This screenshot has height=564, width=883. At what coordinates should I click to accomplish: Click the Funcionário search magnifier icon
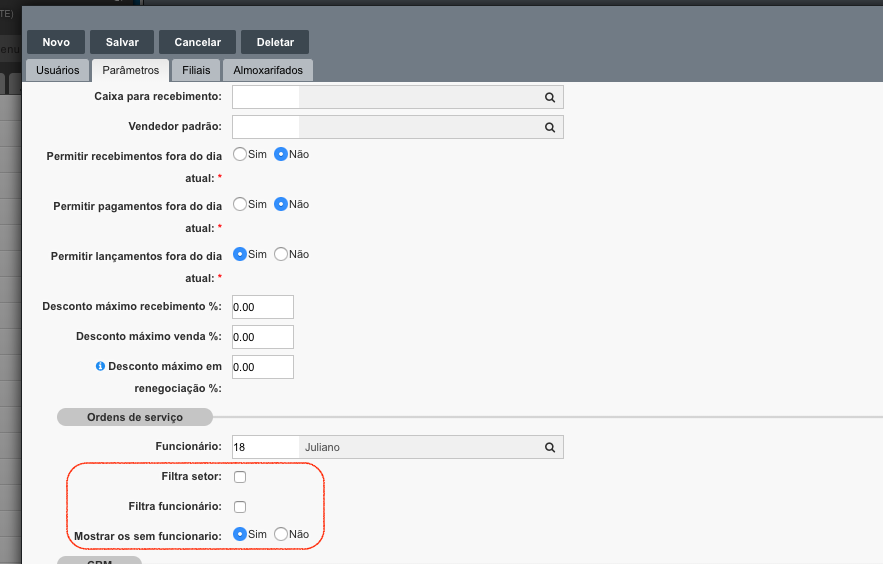click(x=549, y=447)
